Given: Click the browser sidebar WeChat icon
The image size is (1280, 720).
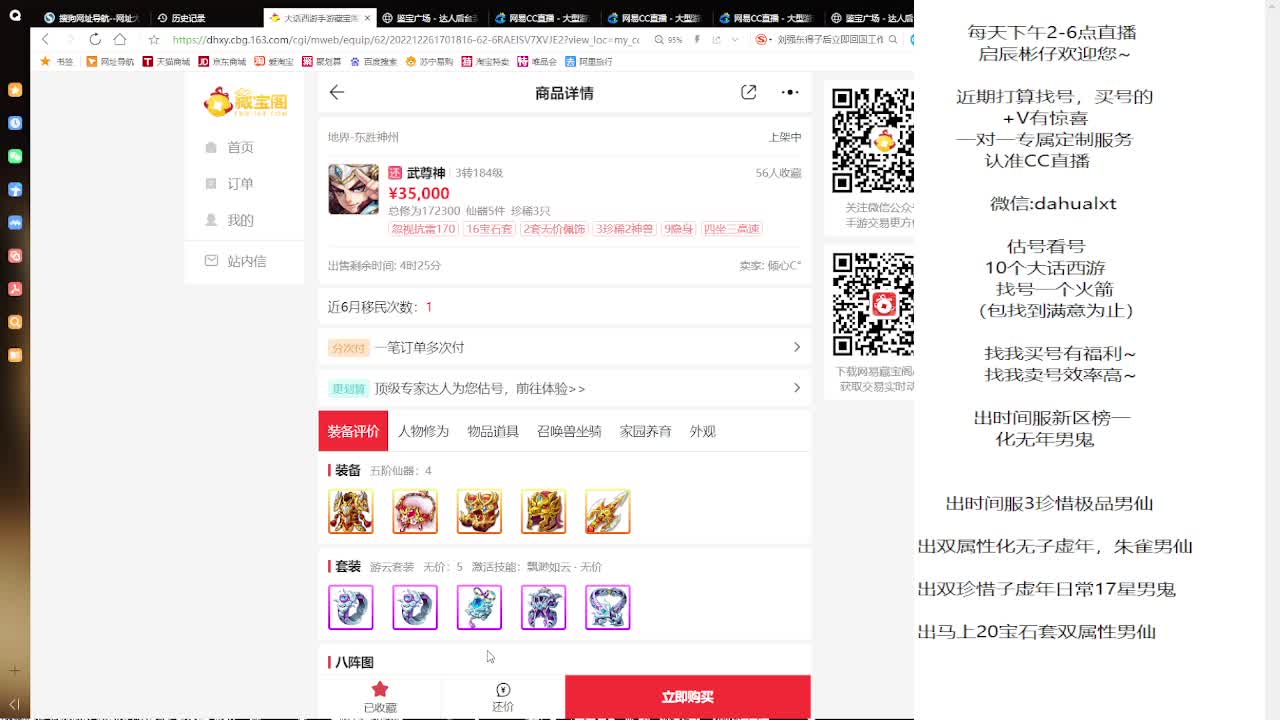Looking at the screenshot, I should click(x=15, y=156).
